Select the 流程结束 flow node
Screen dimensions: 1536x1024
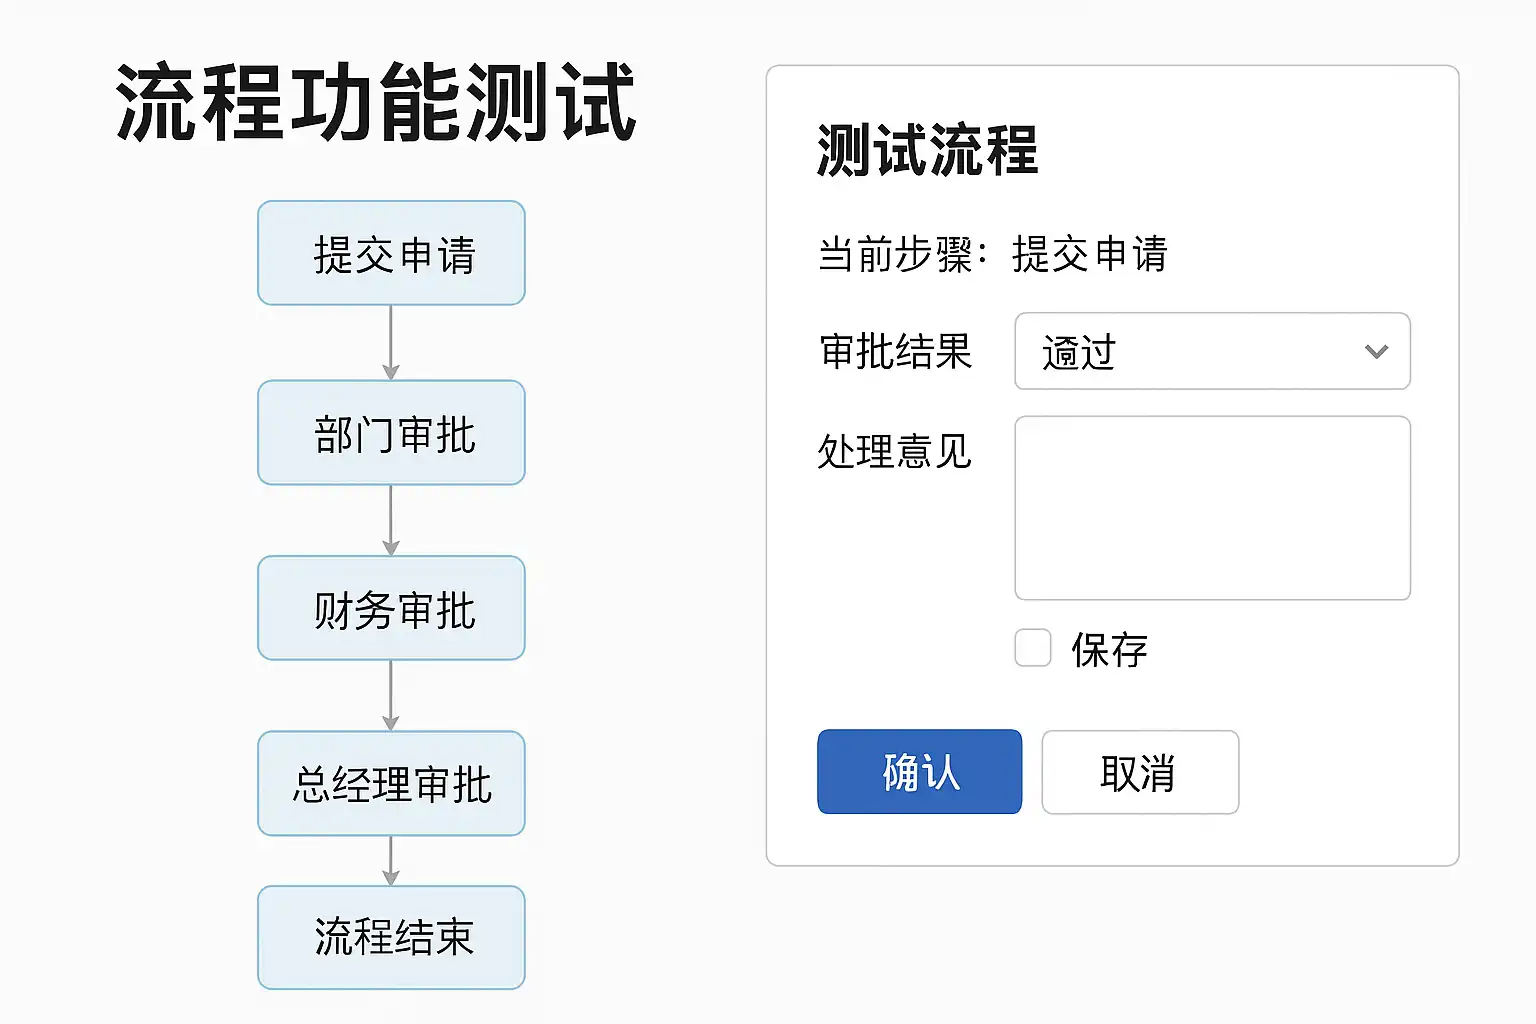pos(391,937)
